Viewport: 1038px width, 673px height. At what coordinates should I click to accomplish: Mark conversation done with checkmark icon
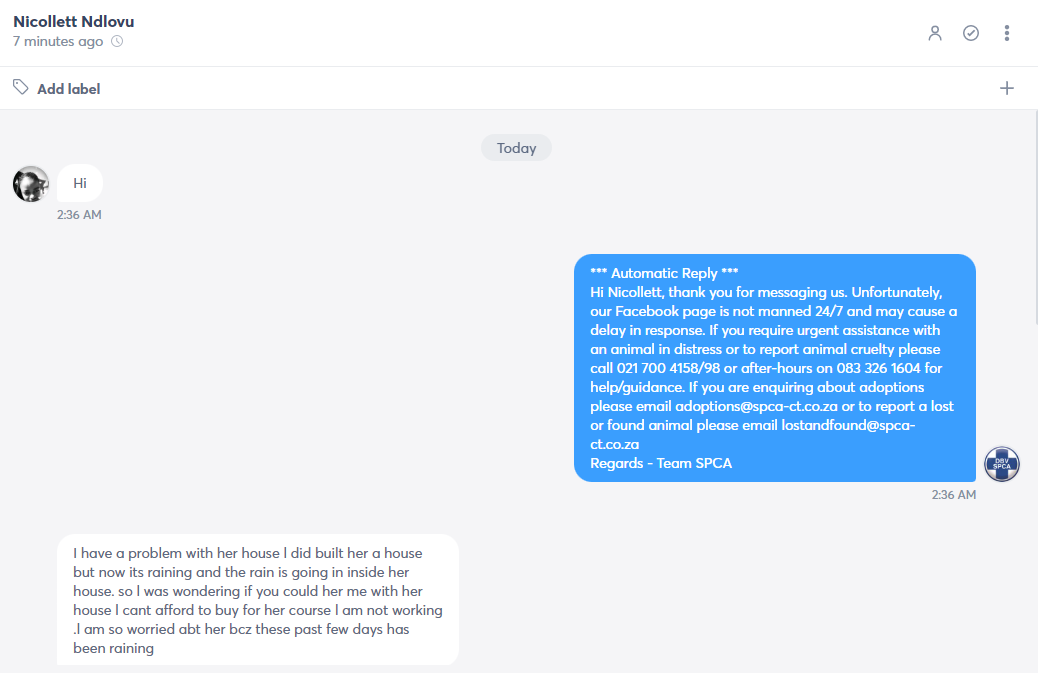[x=970, y=33]
